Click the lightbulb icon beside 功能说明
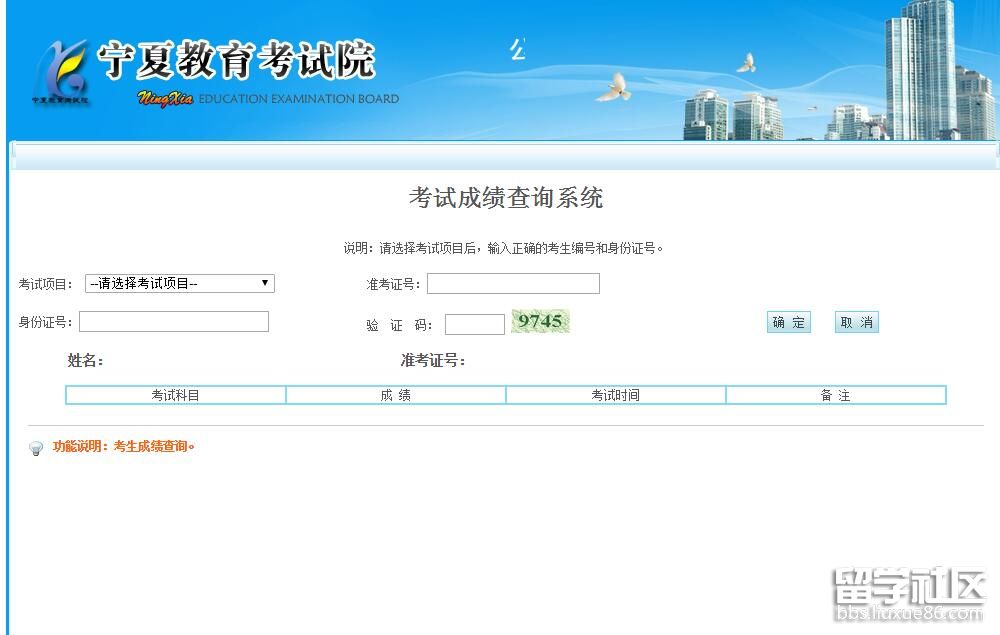Image resolution: width=1000 pixels, height=635 pixels. 36,448
